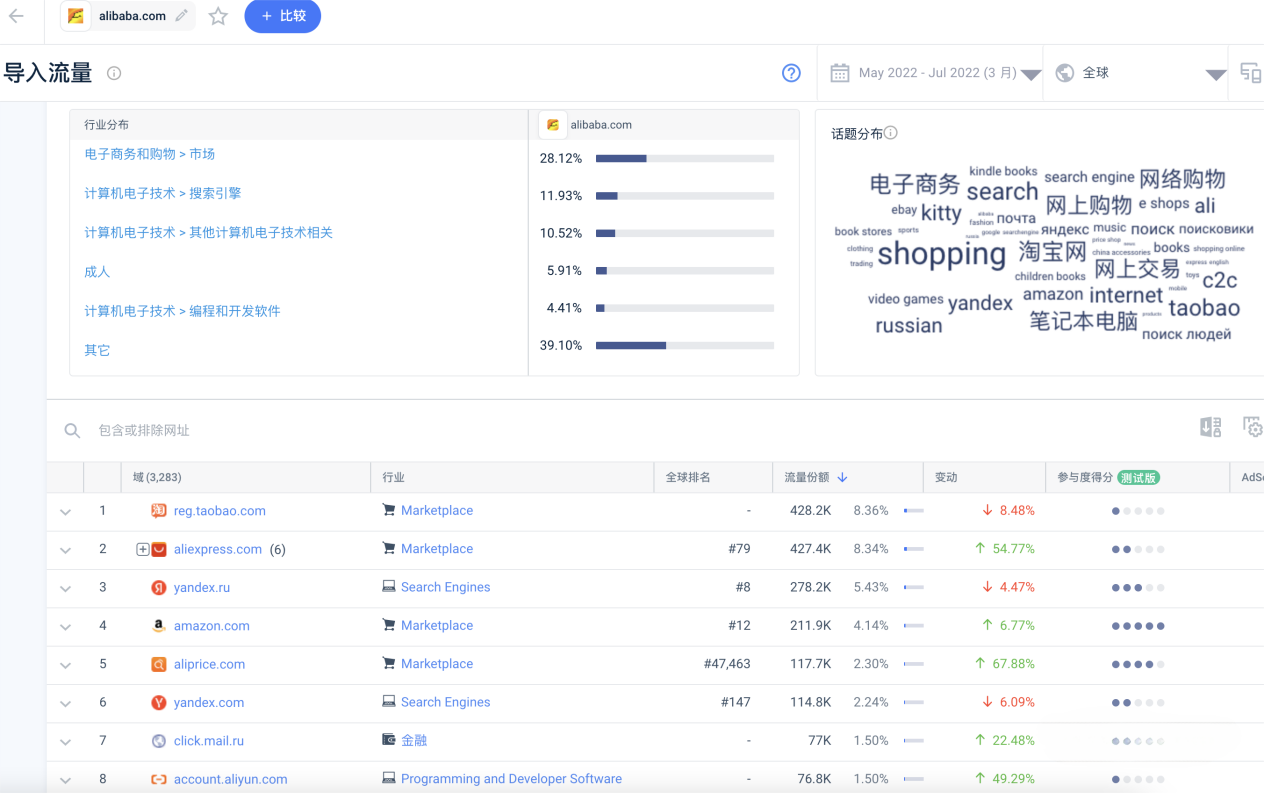Favorite alibaba.com with the star icon
1264x793 pixels.
[x=218, y=16]
